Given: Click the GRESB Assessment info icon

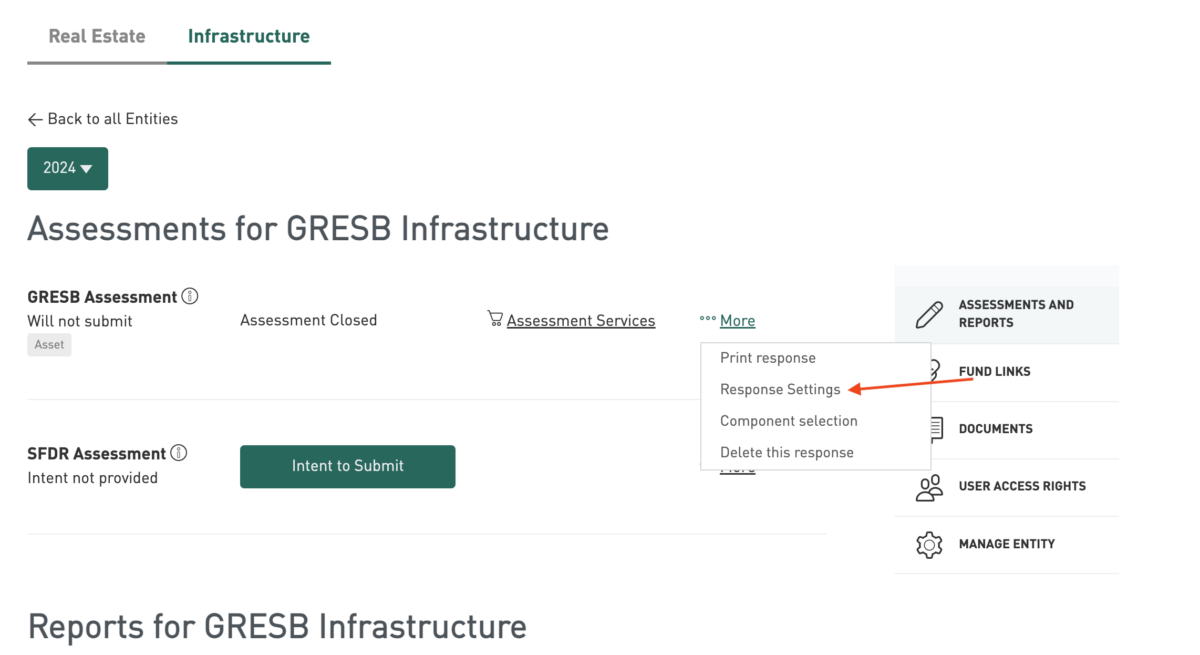Looking at the screenshot, I should (190, 296).
